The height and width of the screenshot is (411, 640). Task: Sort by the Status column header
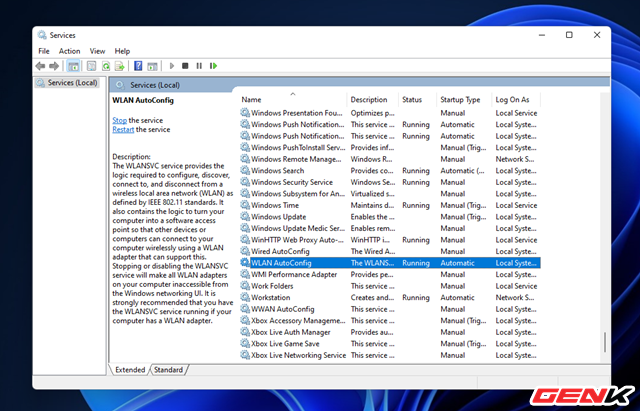point(418,100)
